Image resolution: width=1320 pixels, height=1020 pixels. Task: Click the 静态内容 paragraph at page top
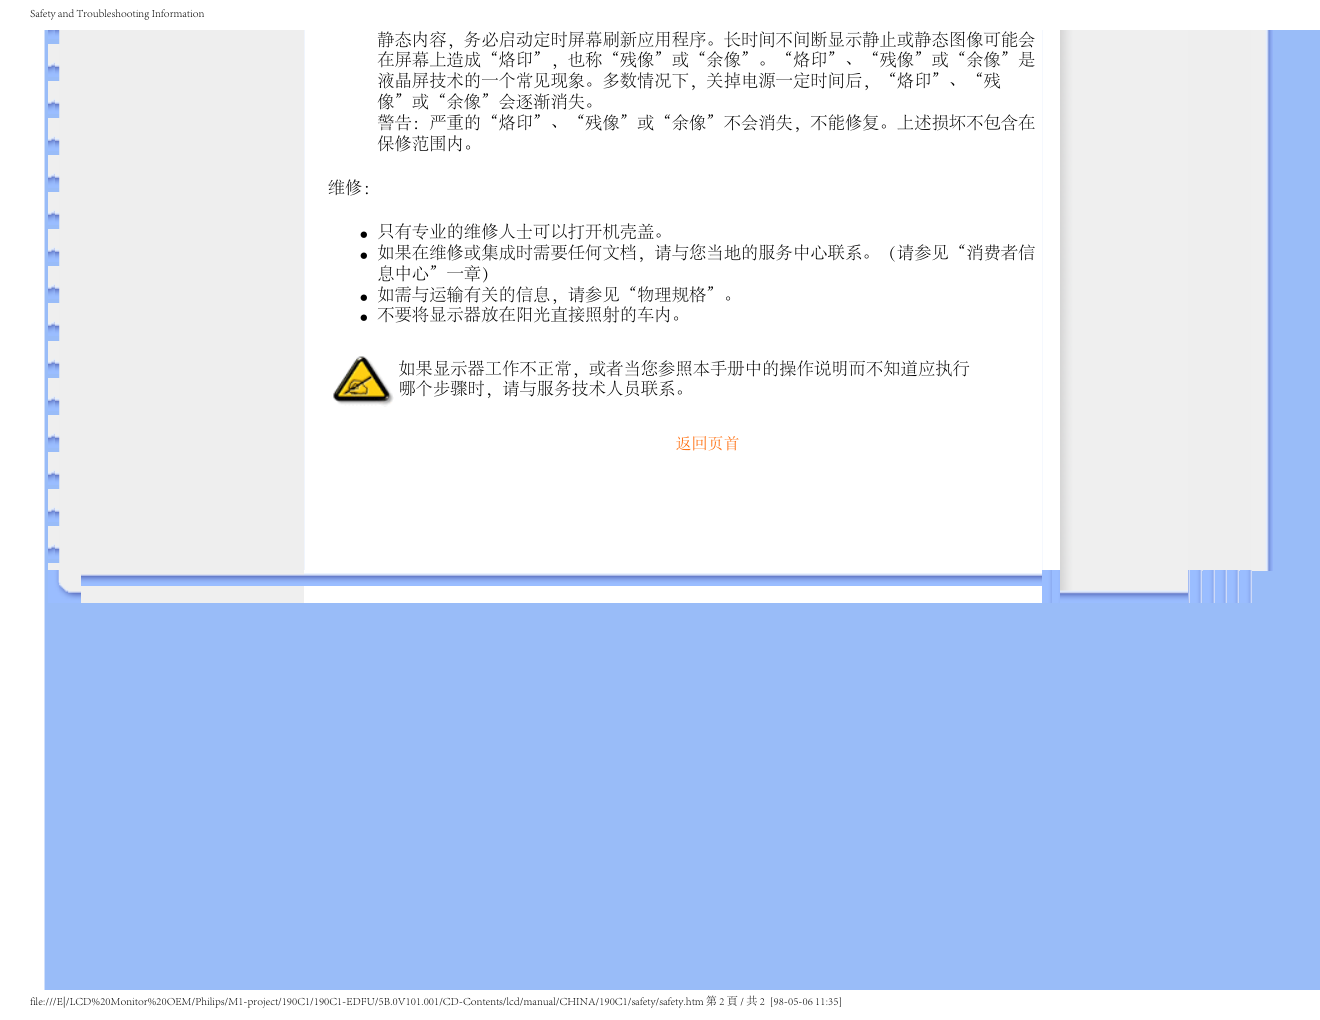pos(705,70)
